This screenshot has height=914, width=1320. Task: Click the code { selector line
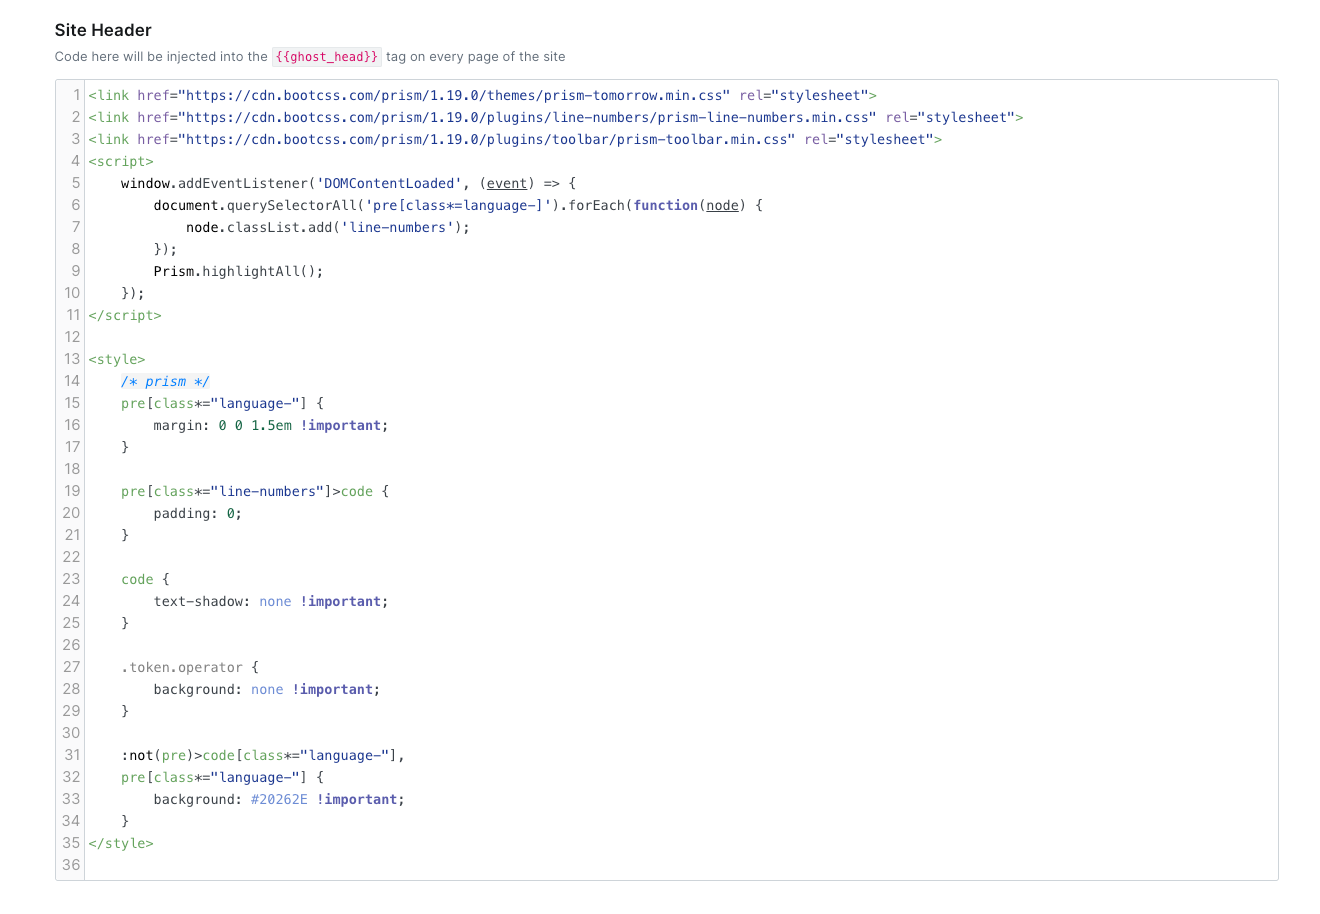(145, 580)
